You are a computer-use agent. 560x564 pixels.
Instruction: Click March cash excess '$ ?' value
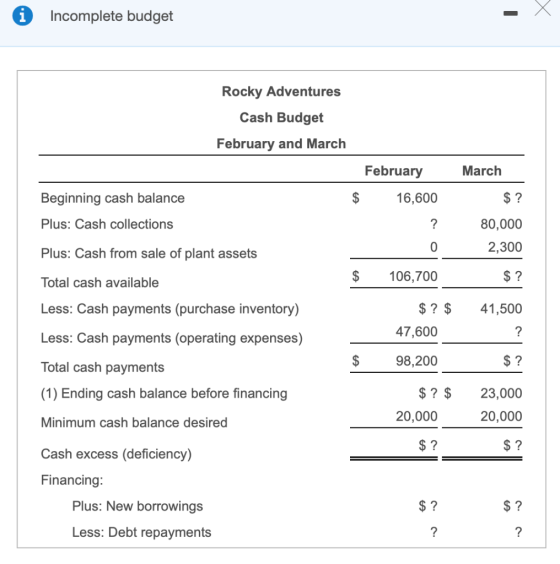tap(513, 445)
